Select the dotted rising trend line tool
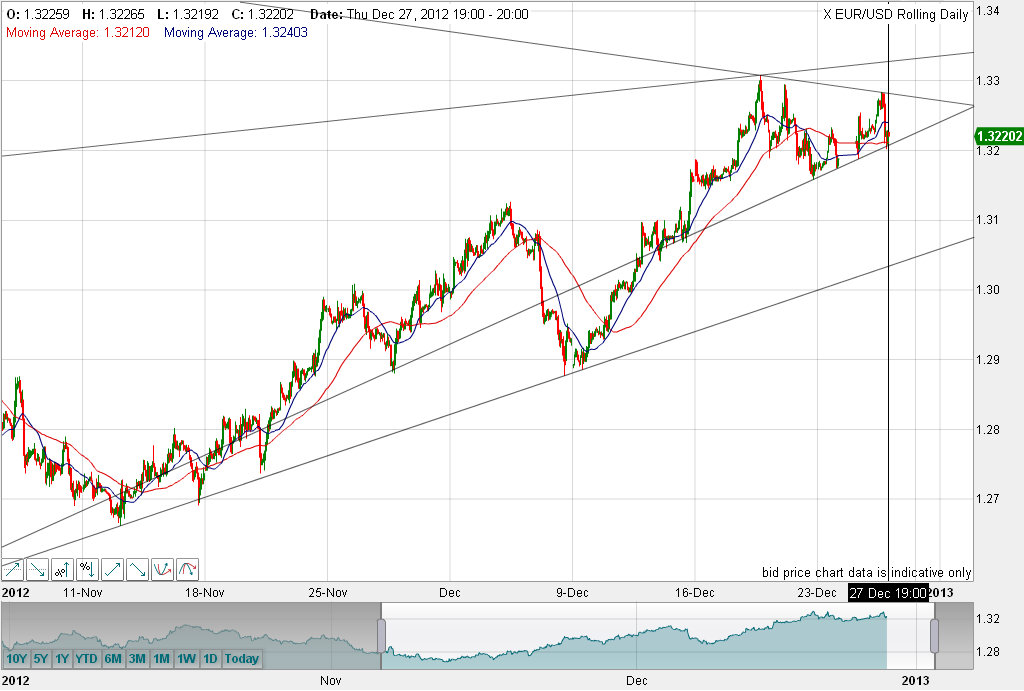Screen dimensions: 1024x691 coord(12,570)
